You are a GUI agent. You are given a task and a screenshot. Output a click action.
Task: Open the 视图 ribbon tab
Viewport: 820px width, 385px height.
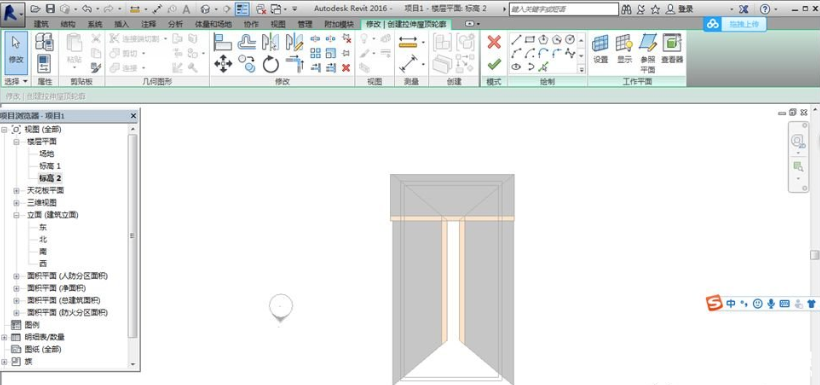(x=278, y=24)
